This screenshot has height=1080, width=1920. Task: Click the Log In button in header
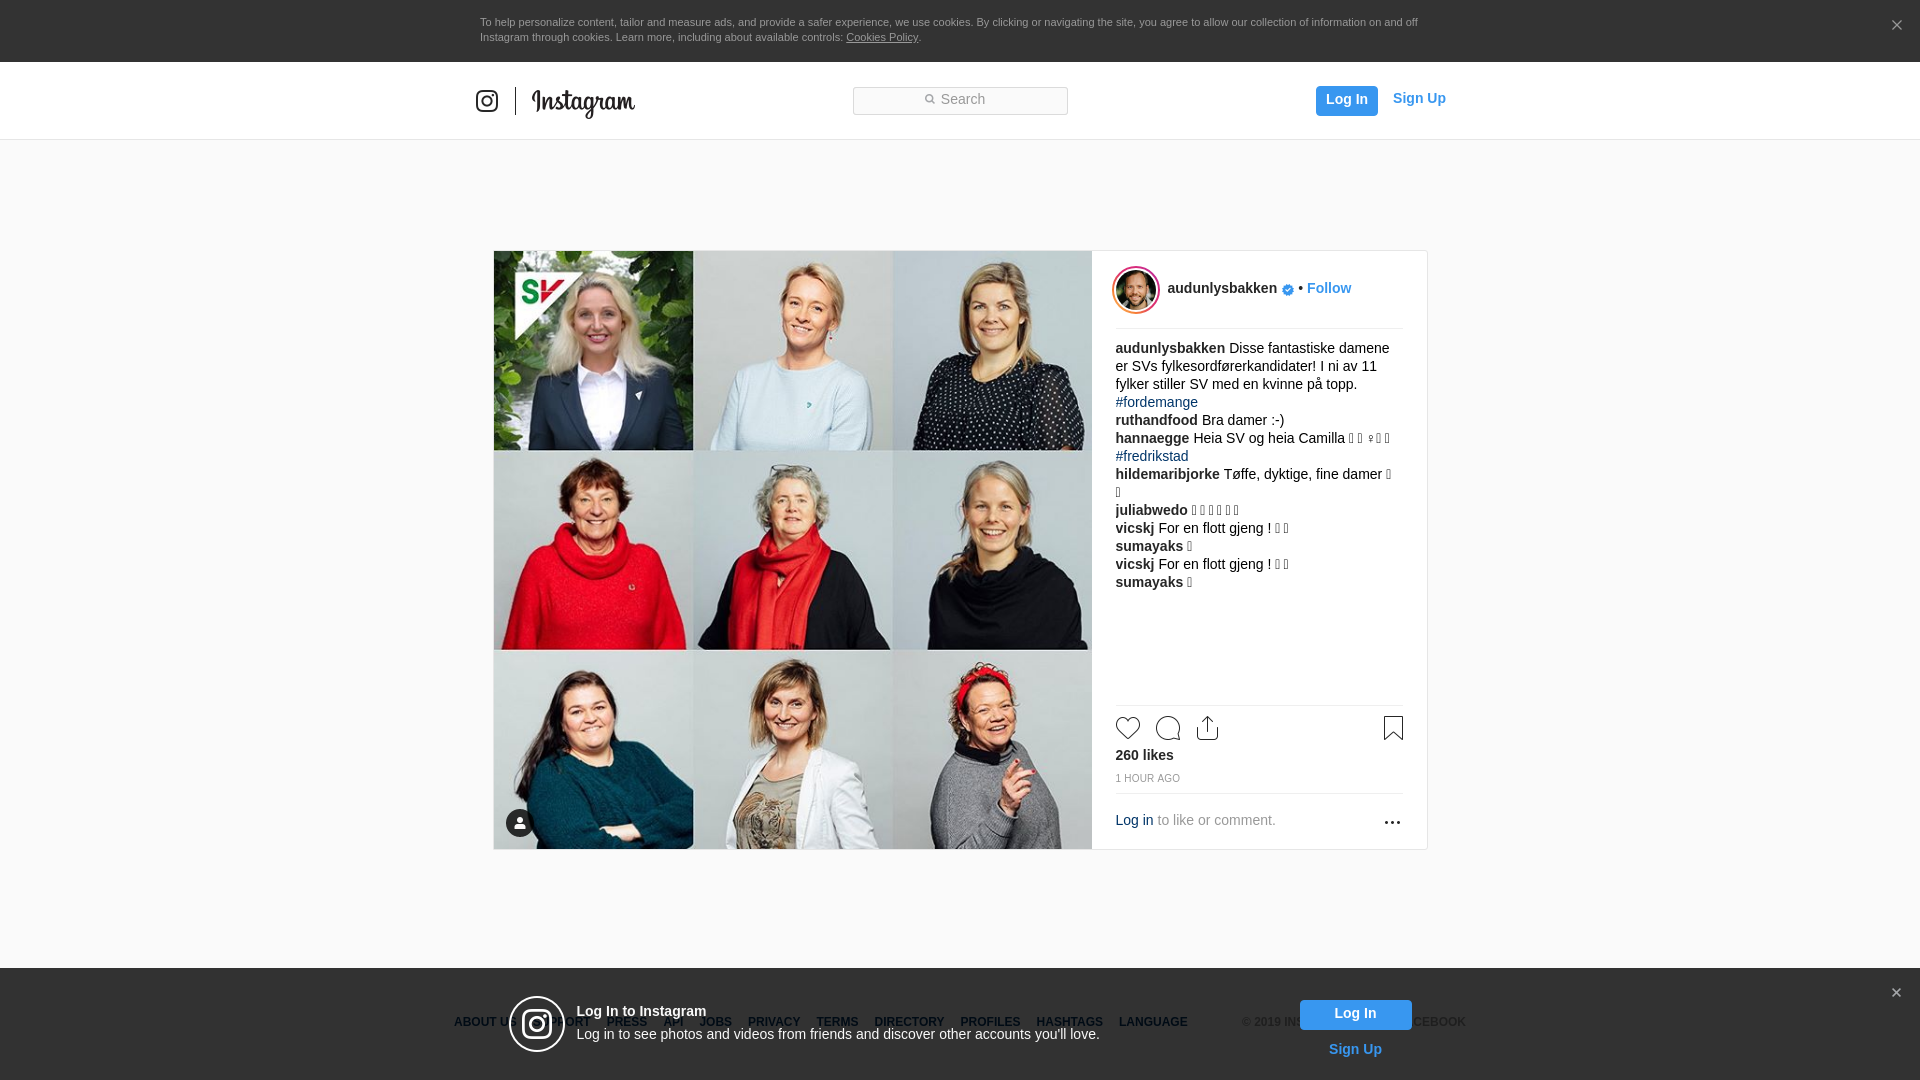point(1346,100)
